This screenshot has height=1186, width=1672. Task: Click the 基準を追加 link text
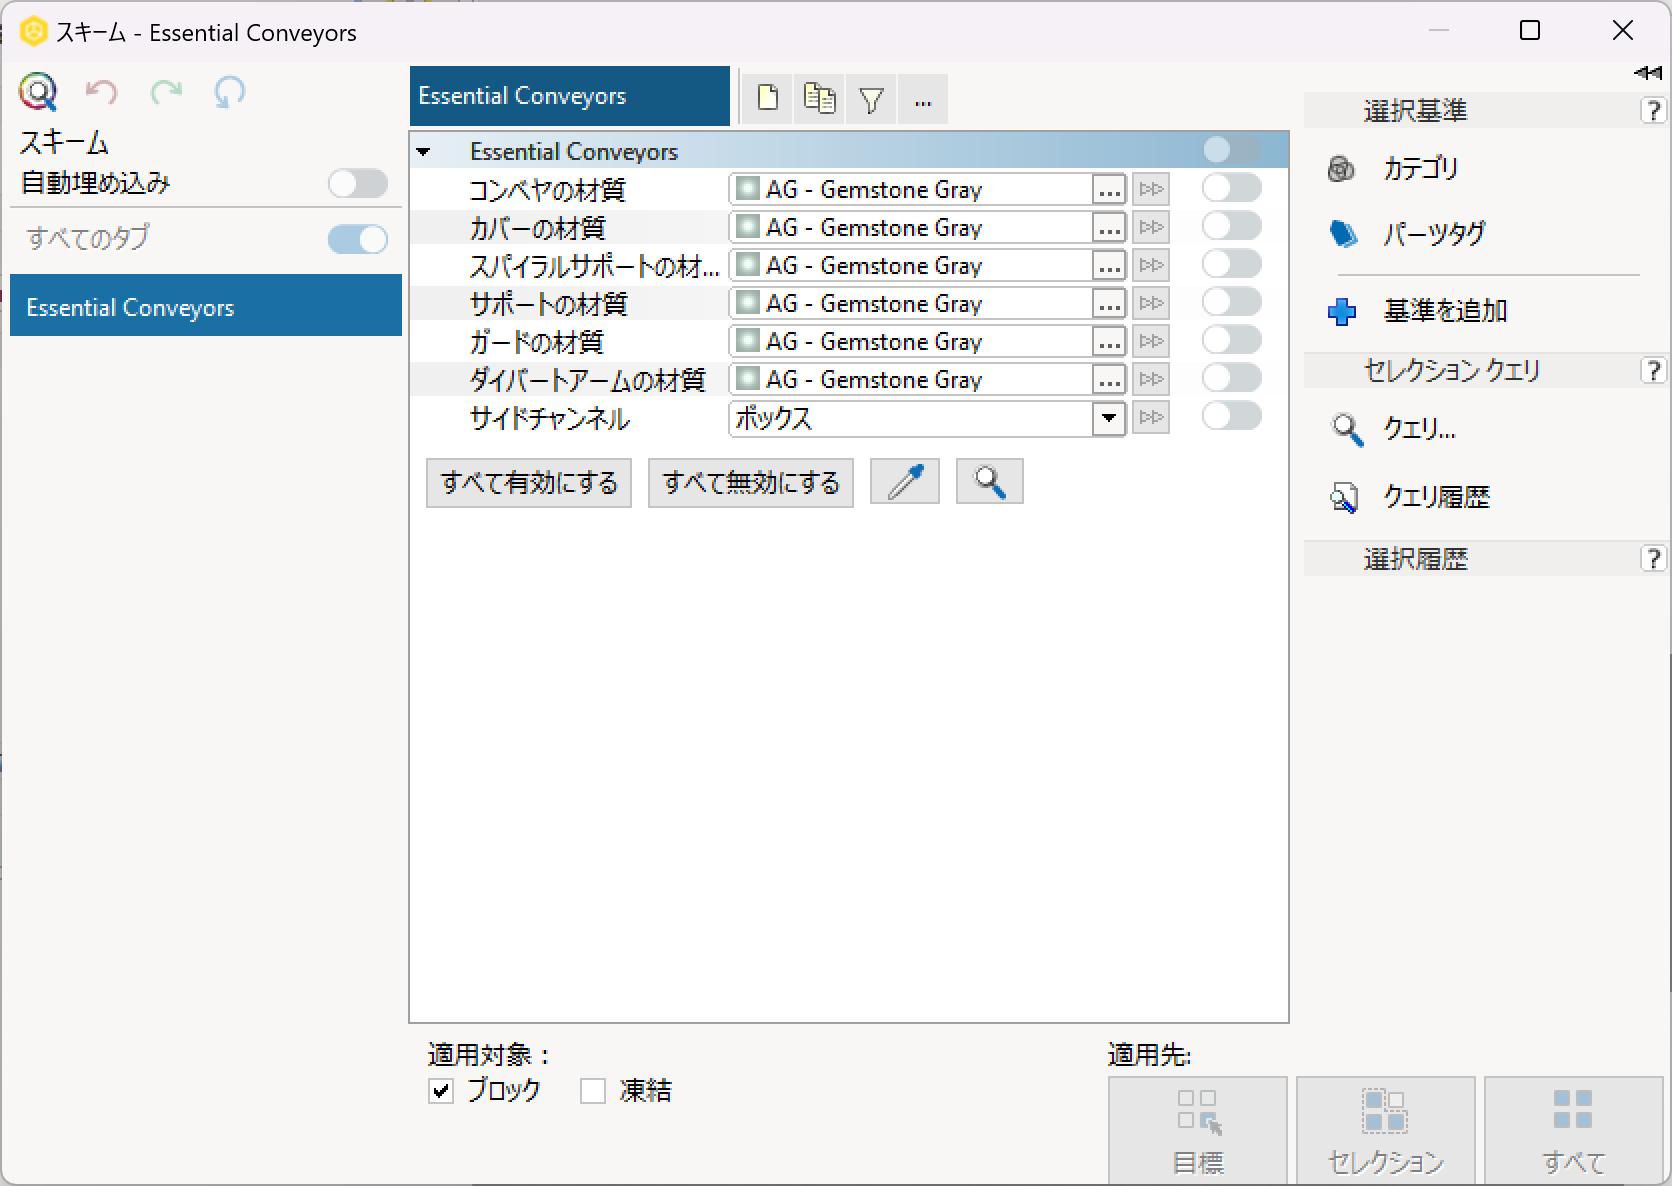click(x=1445, y=312)
